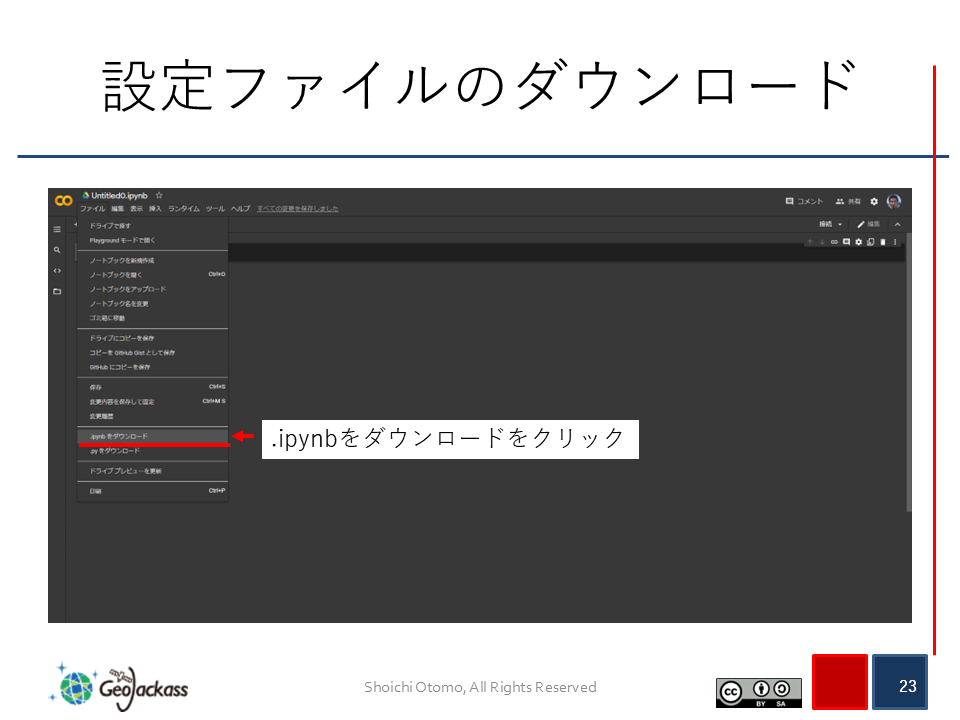The width and height of the screenshot is (960, 720).
Task: Click the search icon in left sidebar
Action: coord(57,250)
